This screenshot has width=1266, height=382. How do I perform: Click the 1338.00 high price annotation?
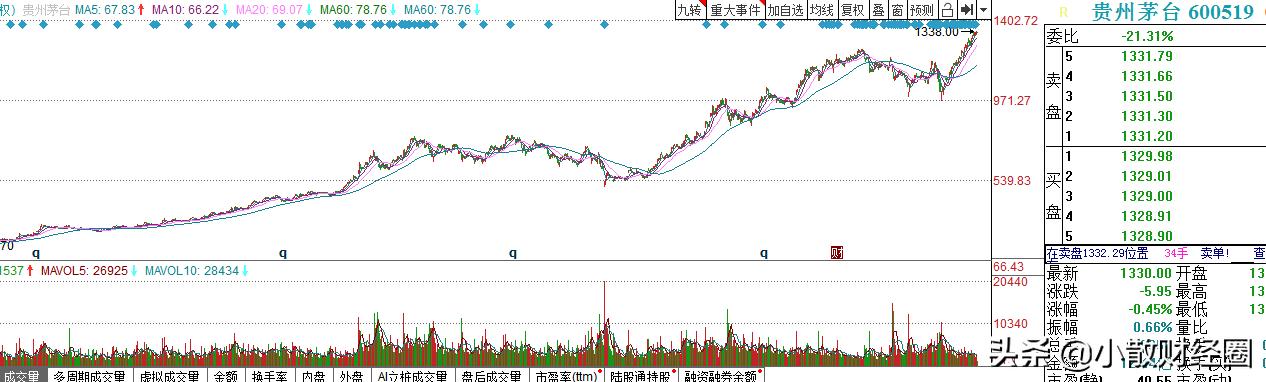936,32
